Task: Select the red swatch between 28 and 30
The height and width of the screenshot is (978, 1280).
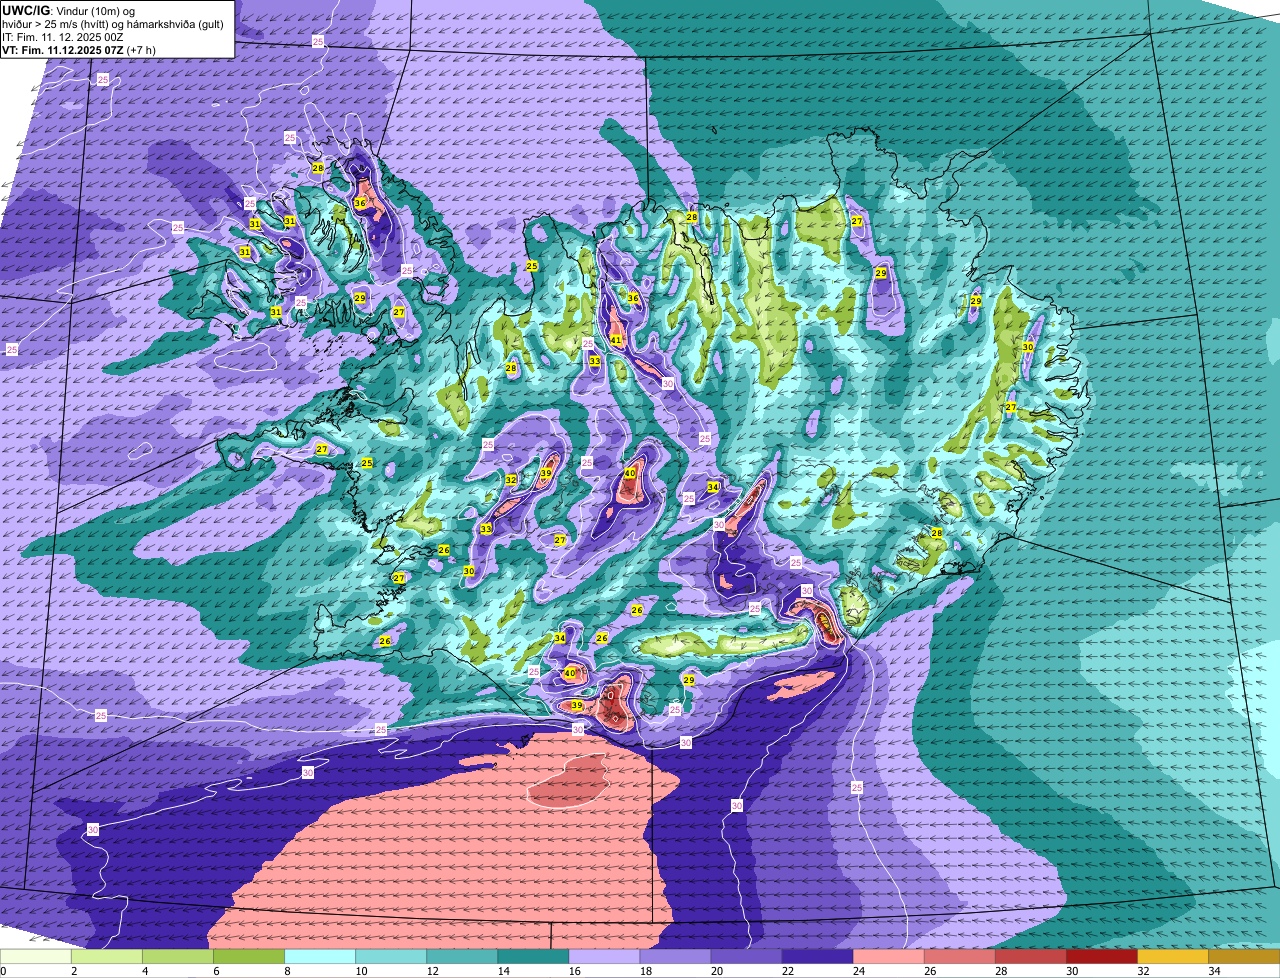Action: pos(1030,957)
